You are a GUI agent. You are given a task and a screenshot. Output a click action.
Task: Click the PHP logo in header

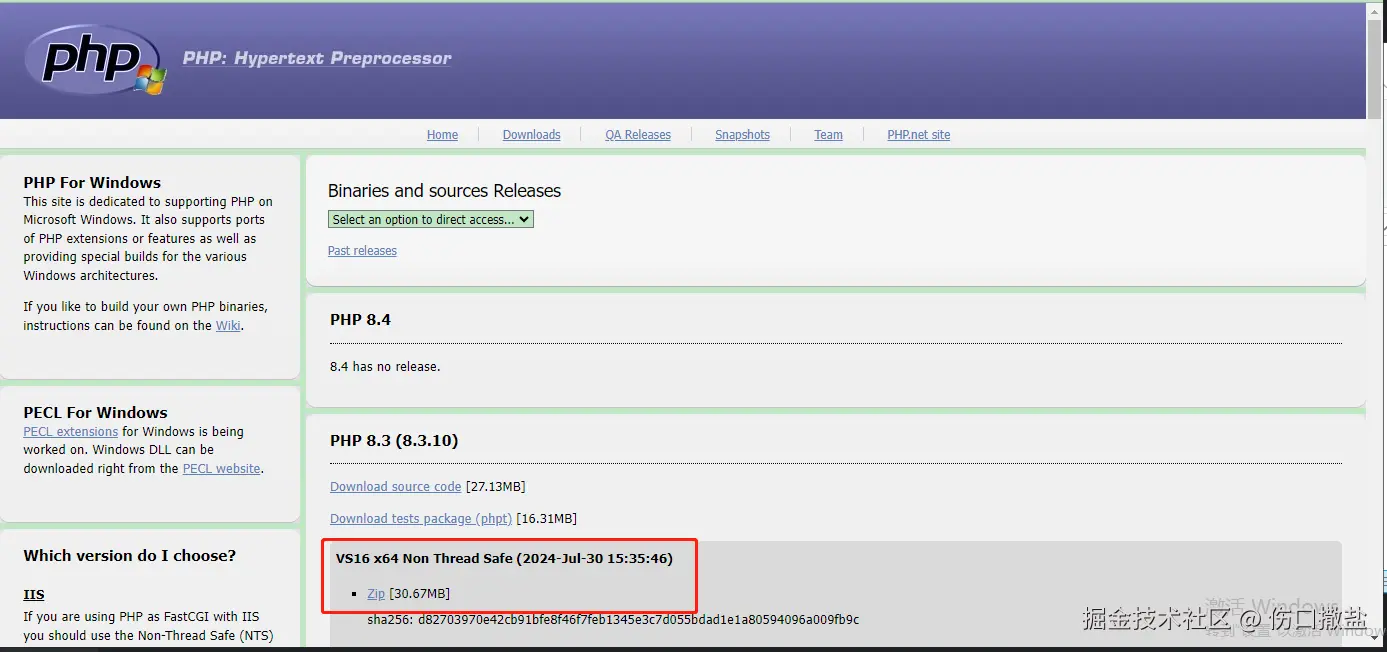click(x=95, y=60)
